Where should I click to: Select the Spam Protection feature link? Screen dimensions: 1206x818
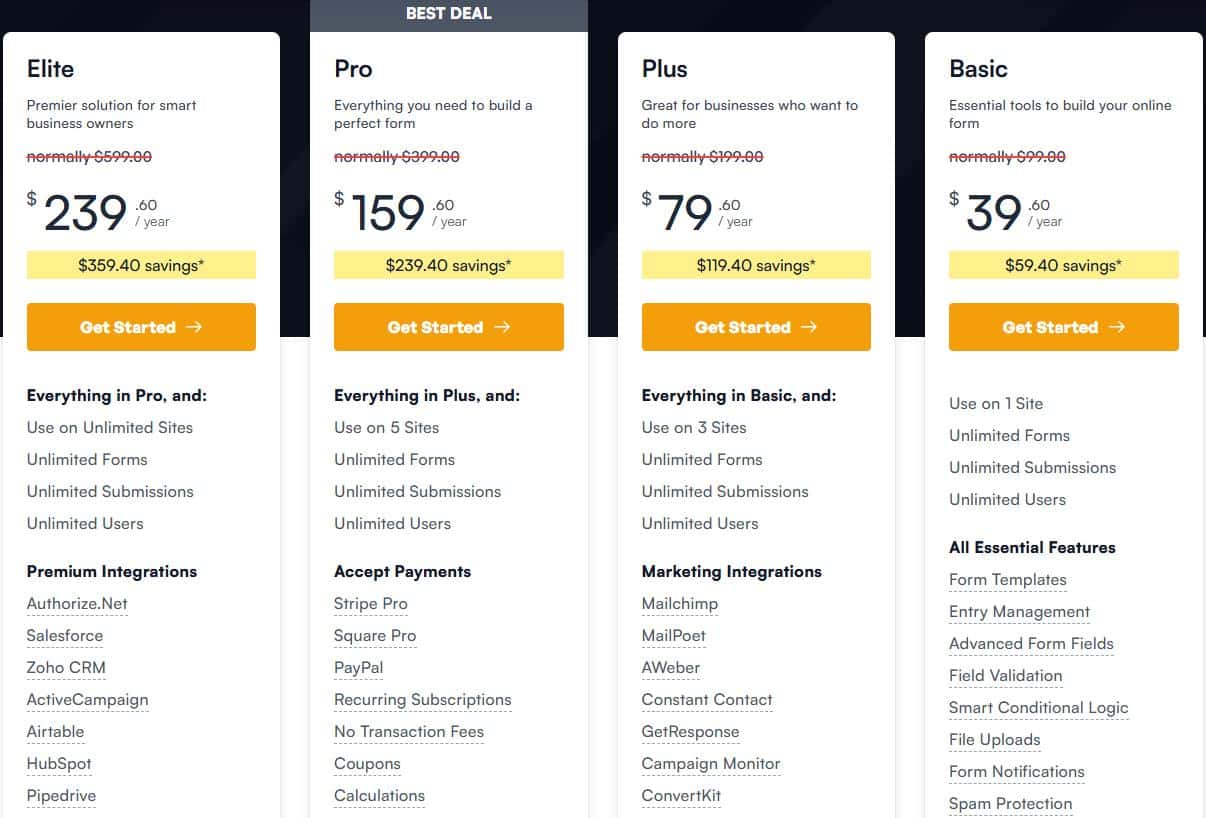click(1010, 803)
